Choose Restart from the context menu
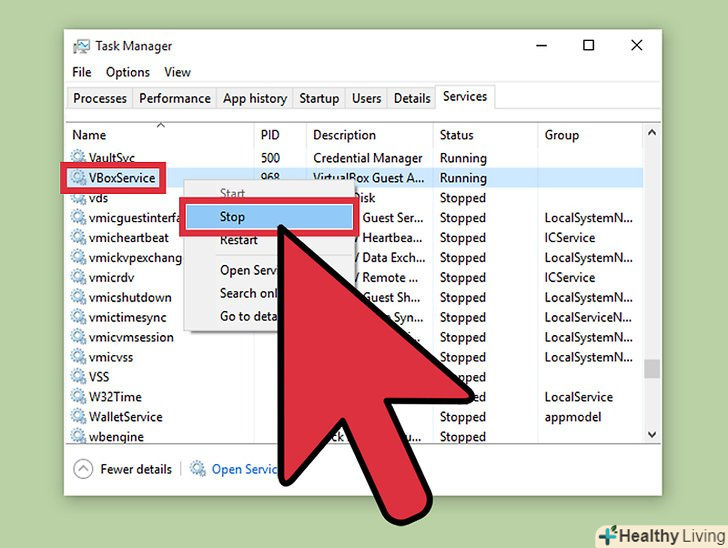The width and height of the screenshot is (728, 548). coord(238,240)
